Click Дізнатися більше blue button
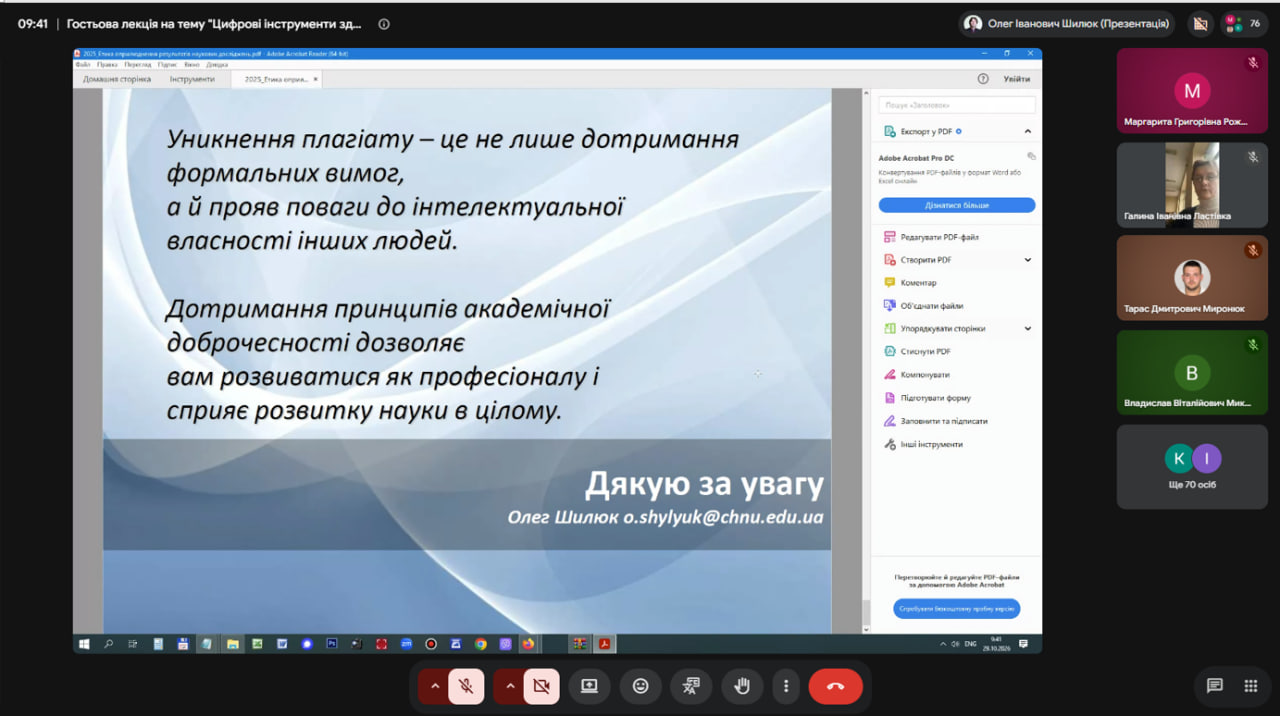Screen dimensions: 1280x716 point(957,205)
